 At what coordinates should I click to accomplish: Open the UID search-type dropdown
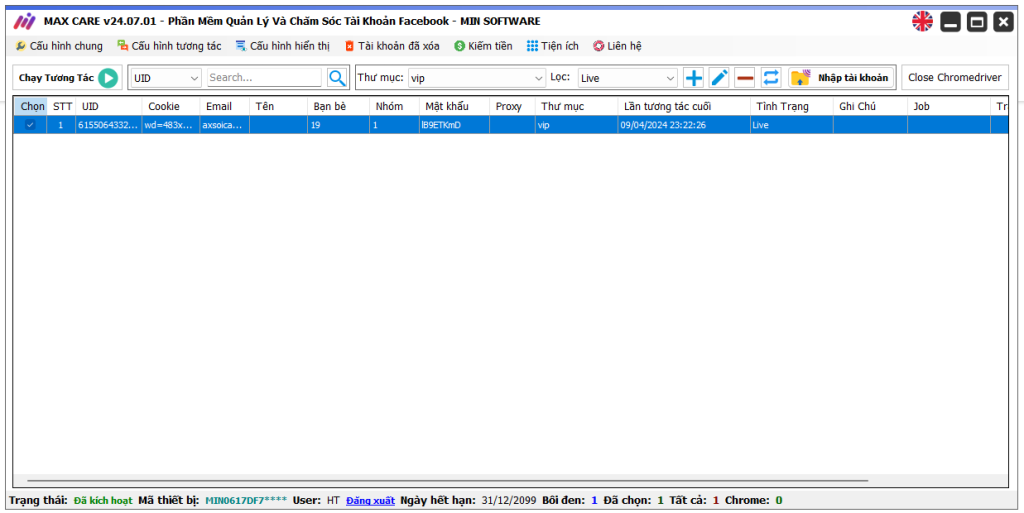coord(166,78)
